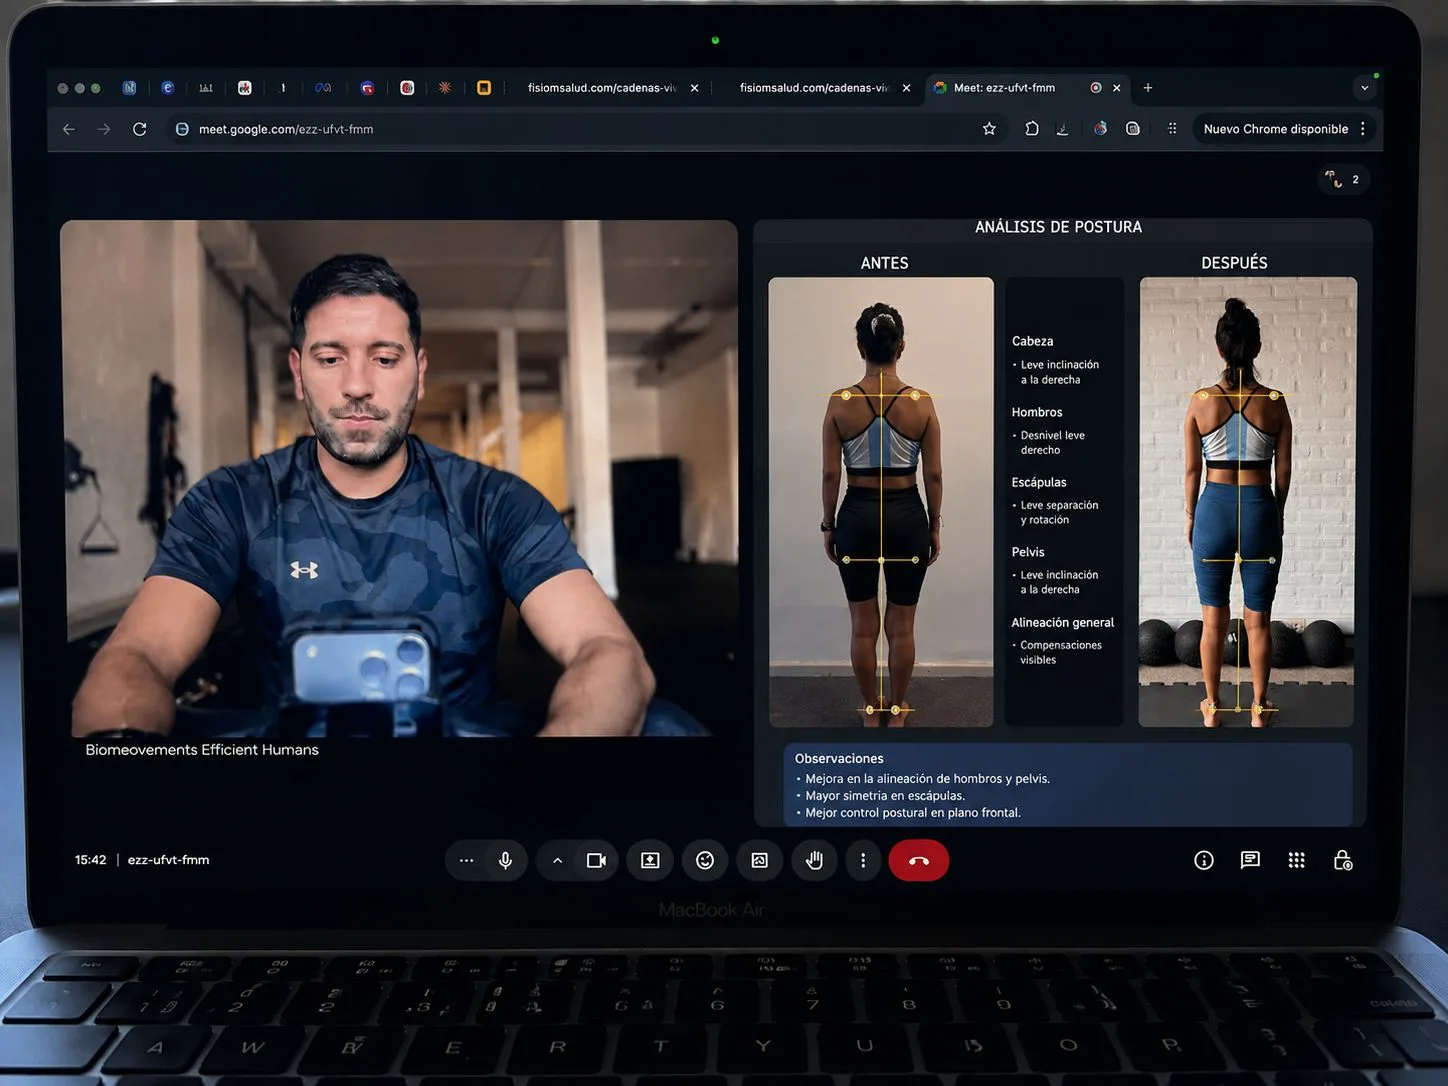Click the red-blue round extension icon
1448x1086 pixels.
pyautogui.click(x=1100, y=129)
